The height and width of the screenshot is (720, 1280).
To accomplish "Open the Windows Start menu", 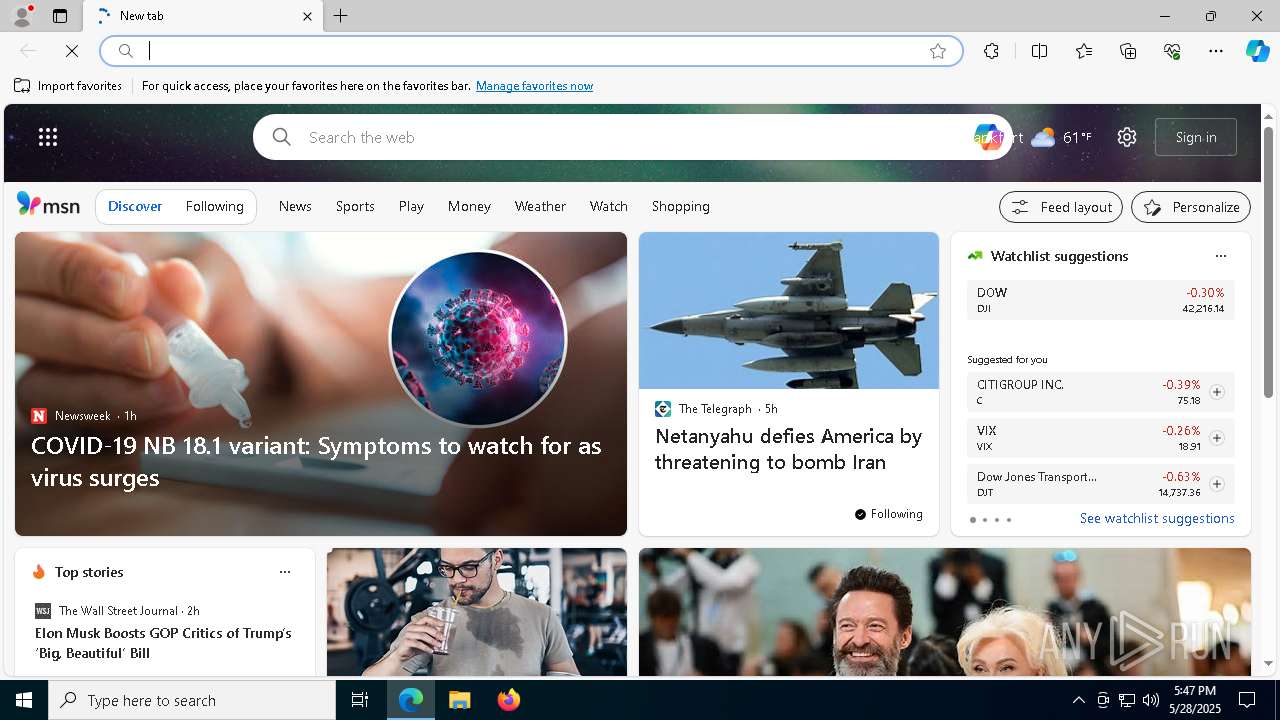I will point(24,700).
